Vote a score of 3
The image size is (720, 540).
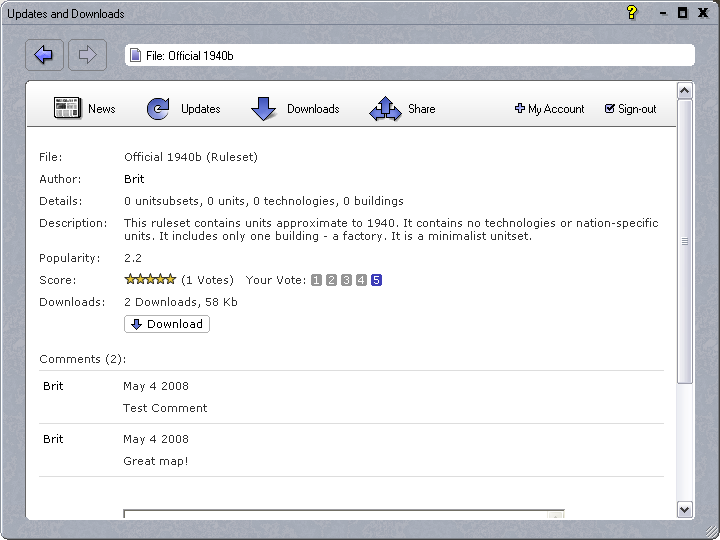pyautogui.click(x=346, y=280)
